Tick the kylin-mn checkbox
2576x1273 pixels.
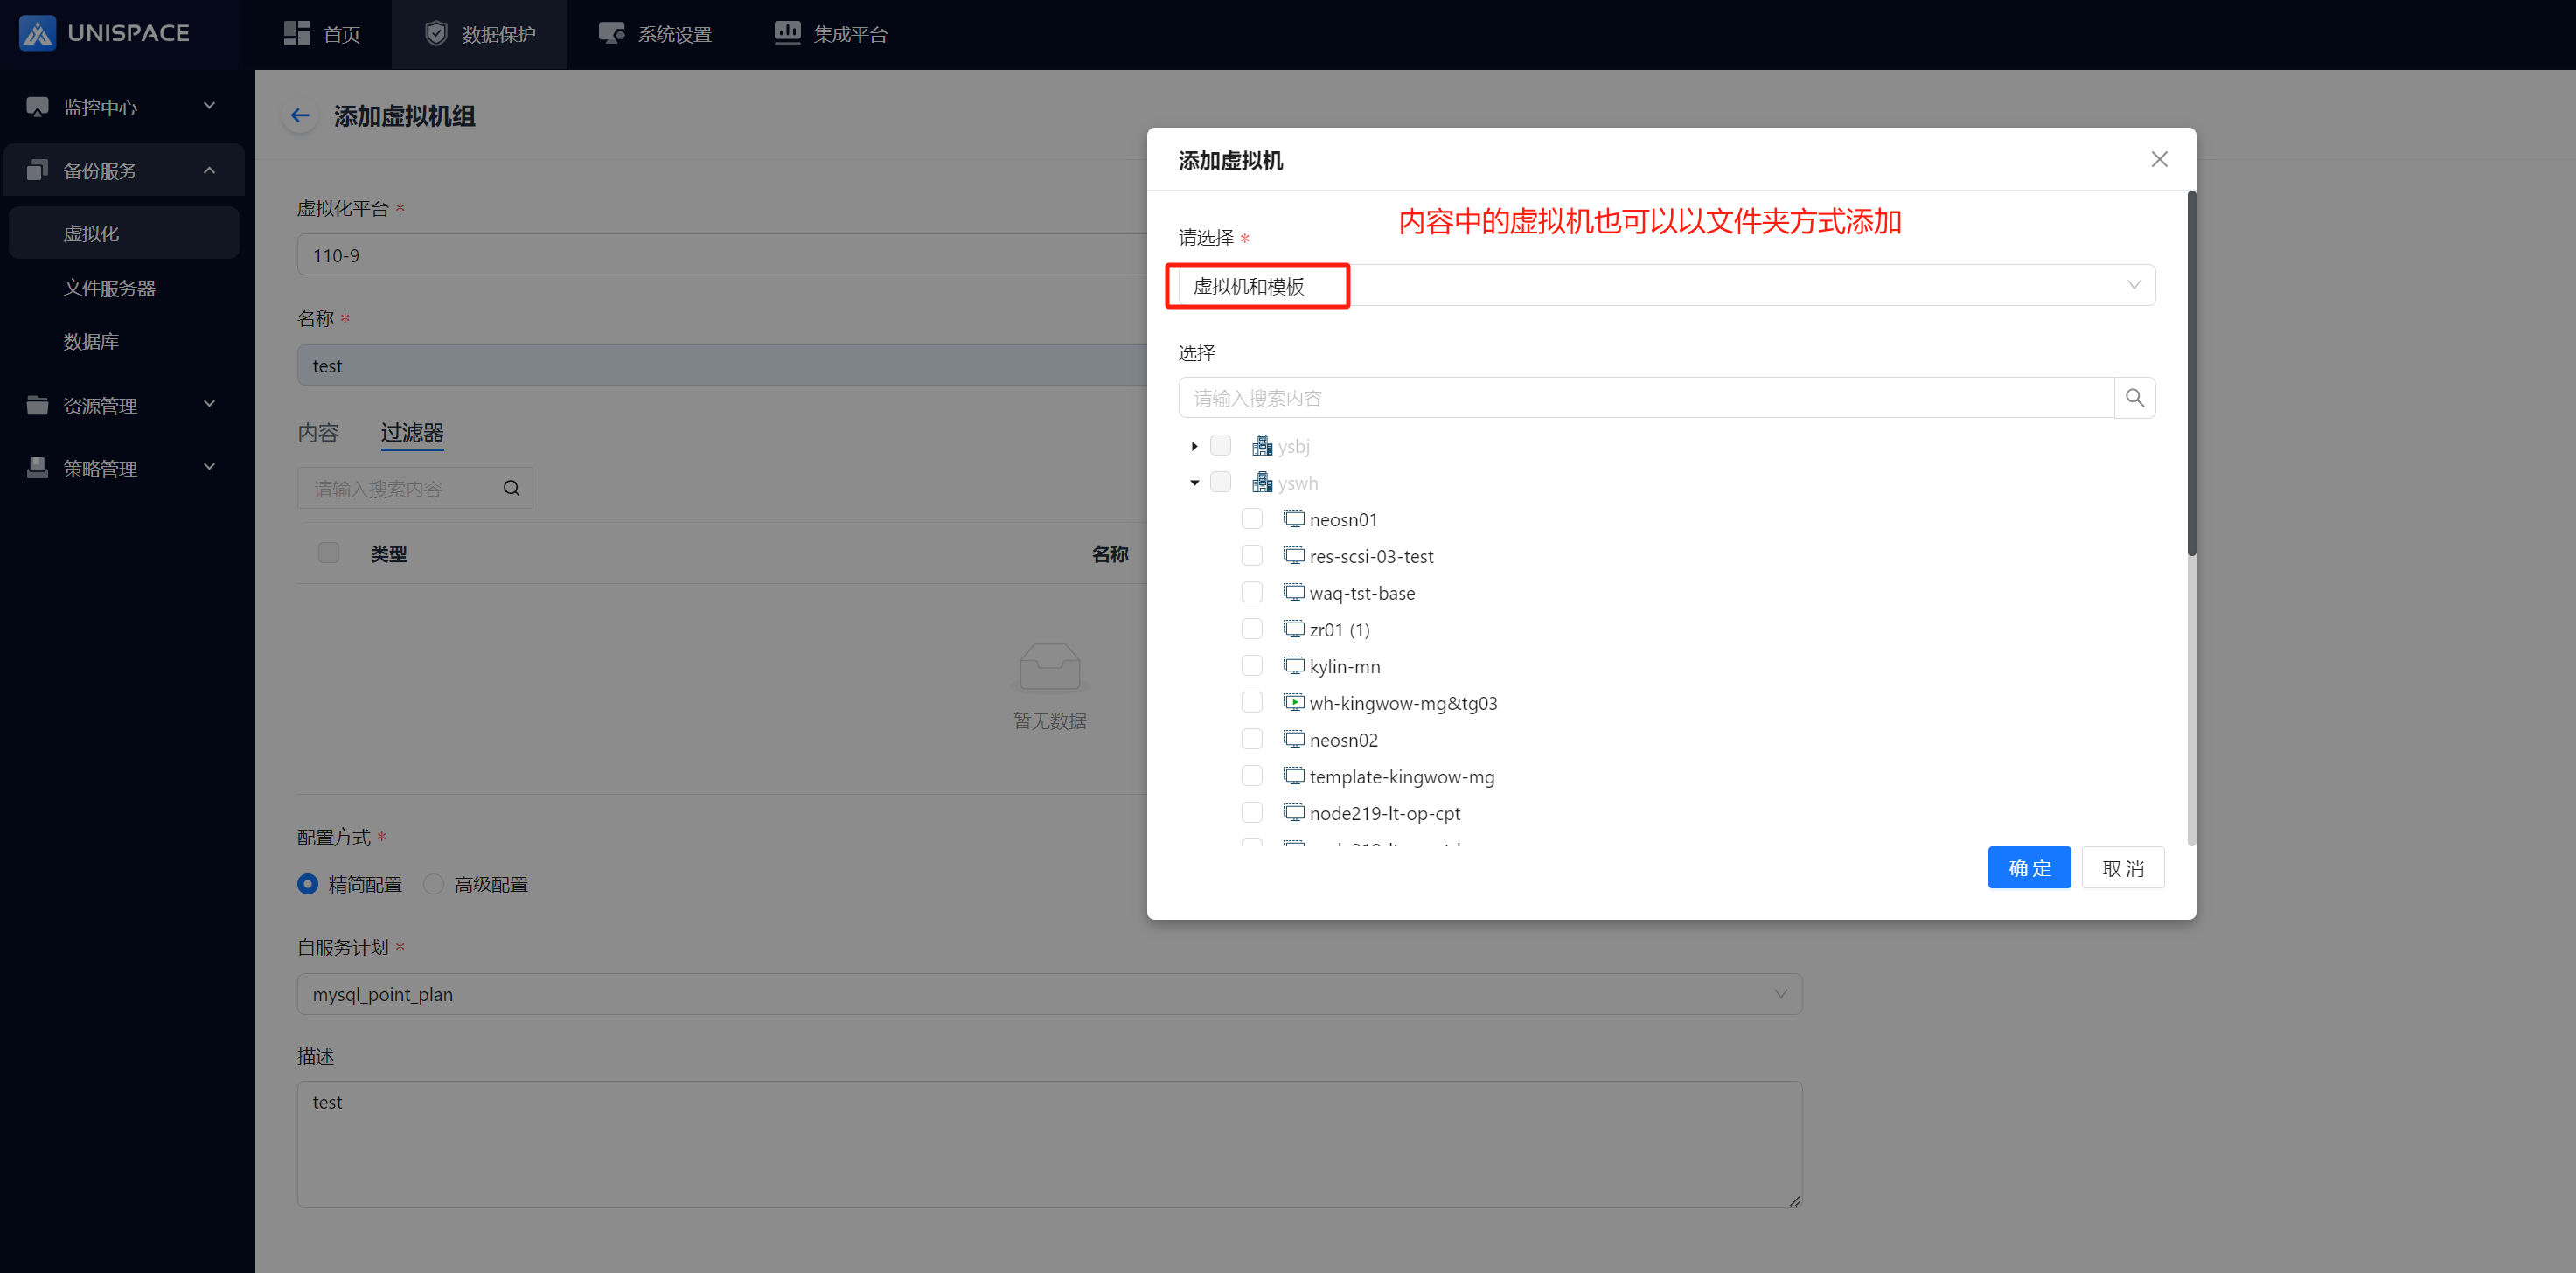tap(1251, 665)
